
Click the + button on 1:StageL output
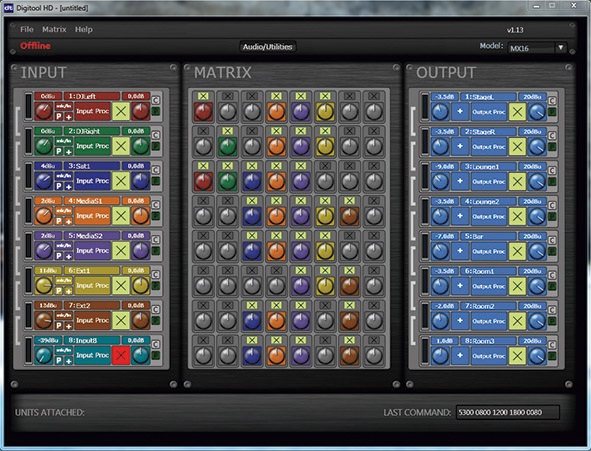(460, 112)
